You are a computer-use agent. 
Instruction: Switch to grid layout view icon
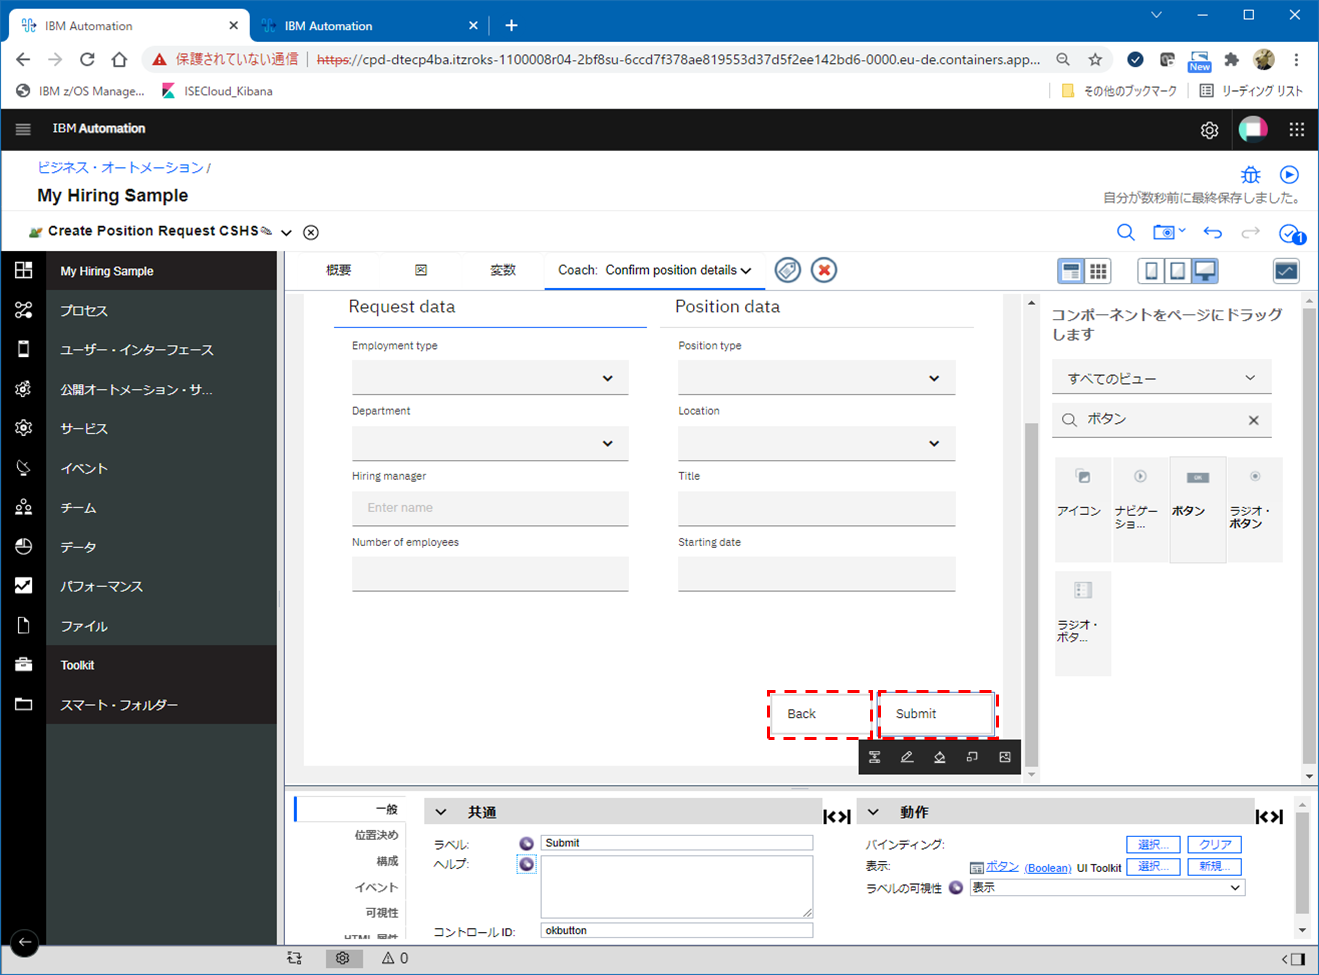coord(1098,271)
